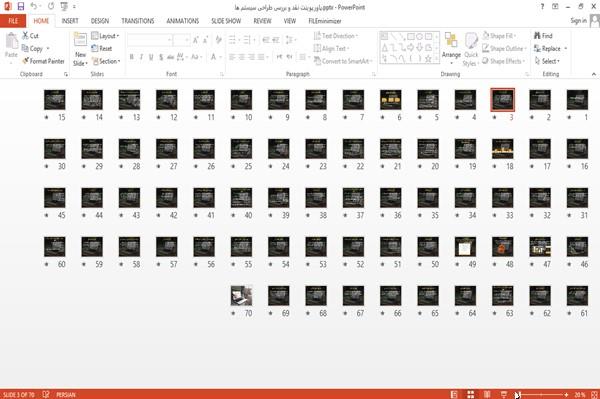Open Font group dialog launcher
600x399 pixels.
222,74
